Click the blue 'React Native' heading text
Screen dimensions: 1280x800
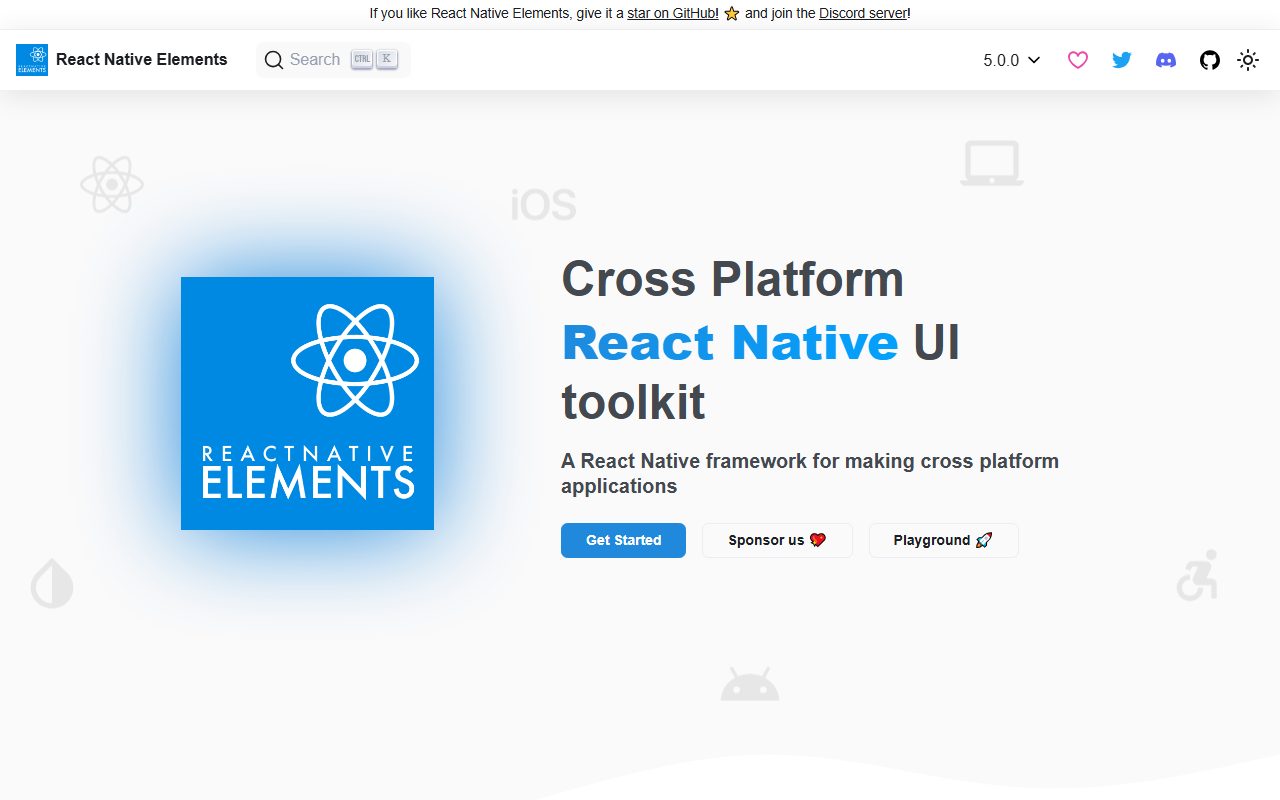click(x=730, y=342)
